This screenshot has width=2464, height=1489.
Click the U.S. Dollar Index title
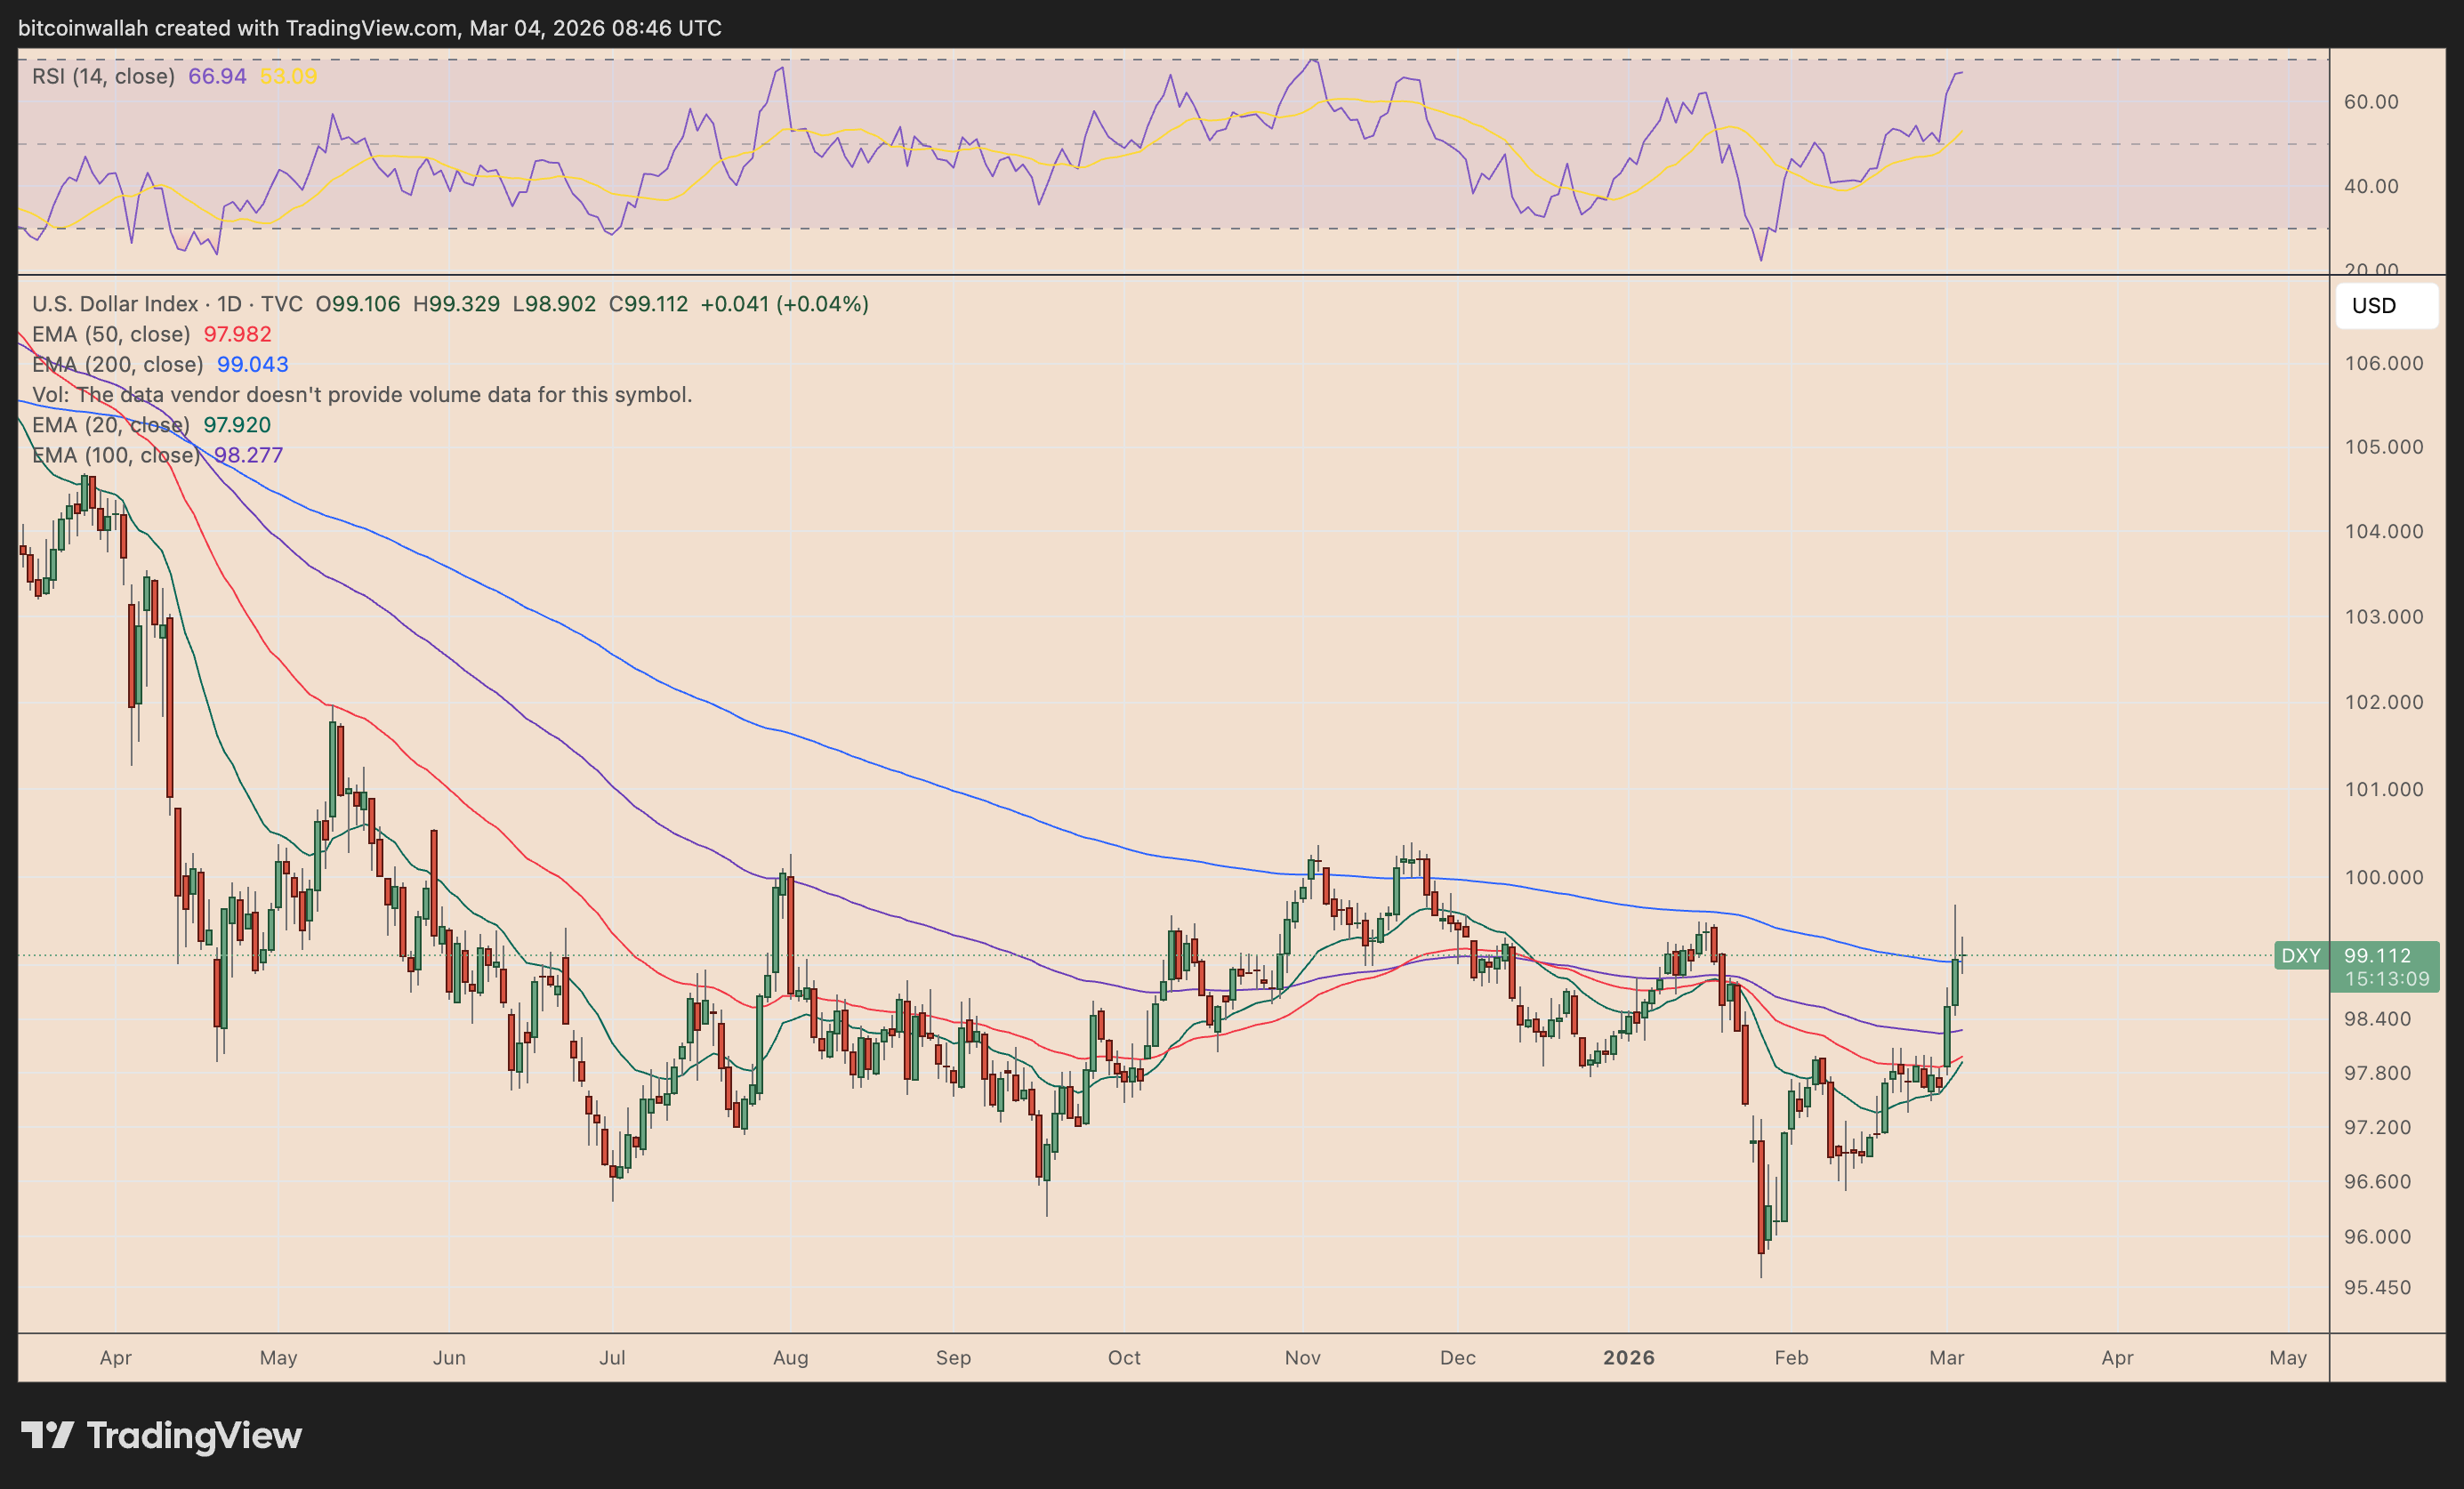point(114,304)
